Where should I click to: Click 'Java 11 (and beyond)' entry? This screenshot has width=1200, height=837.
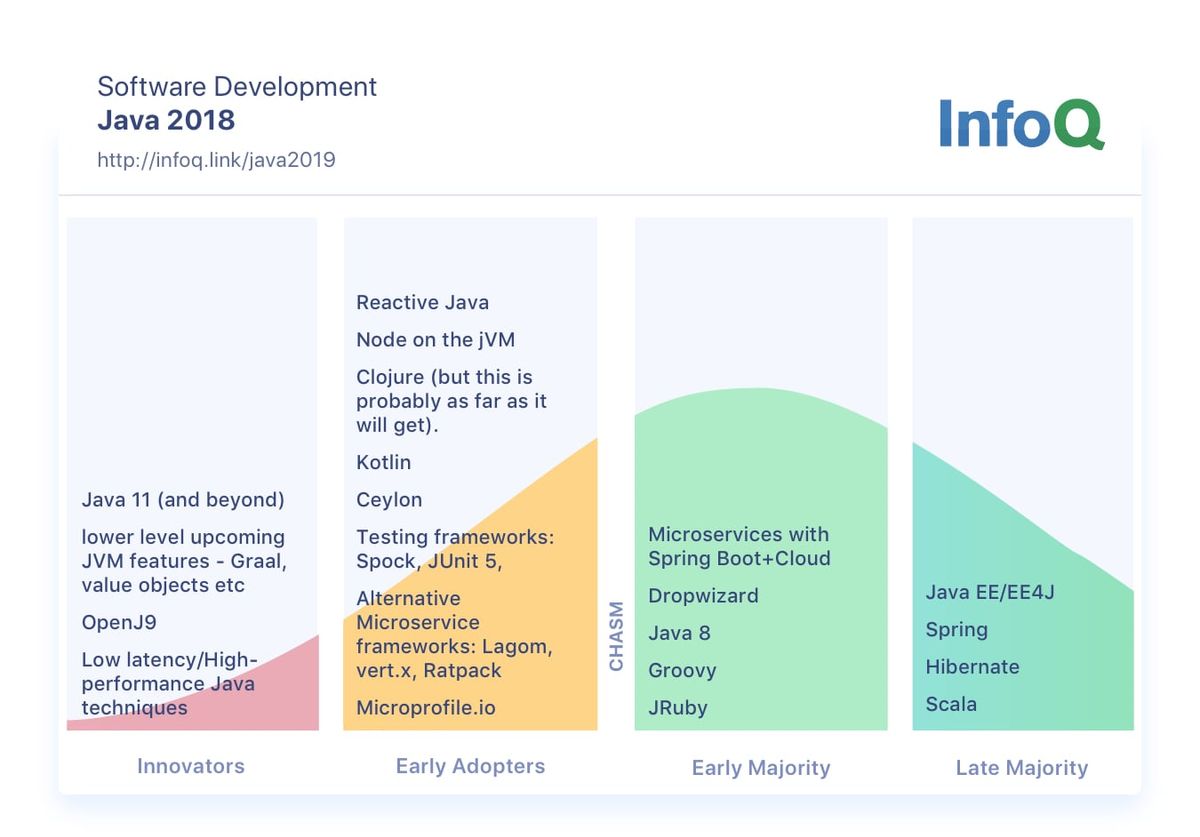point(183,499)
